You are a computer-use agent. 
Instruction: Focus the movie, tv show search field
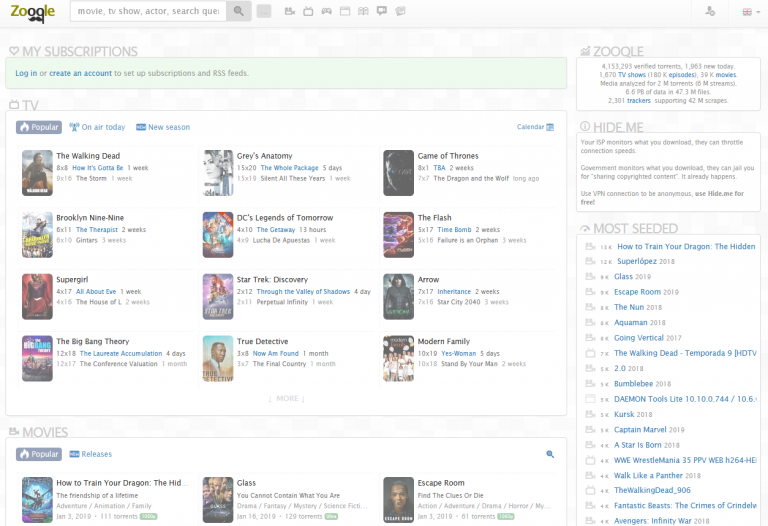pos(148,11)
